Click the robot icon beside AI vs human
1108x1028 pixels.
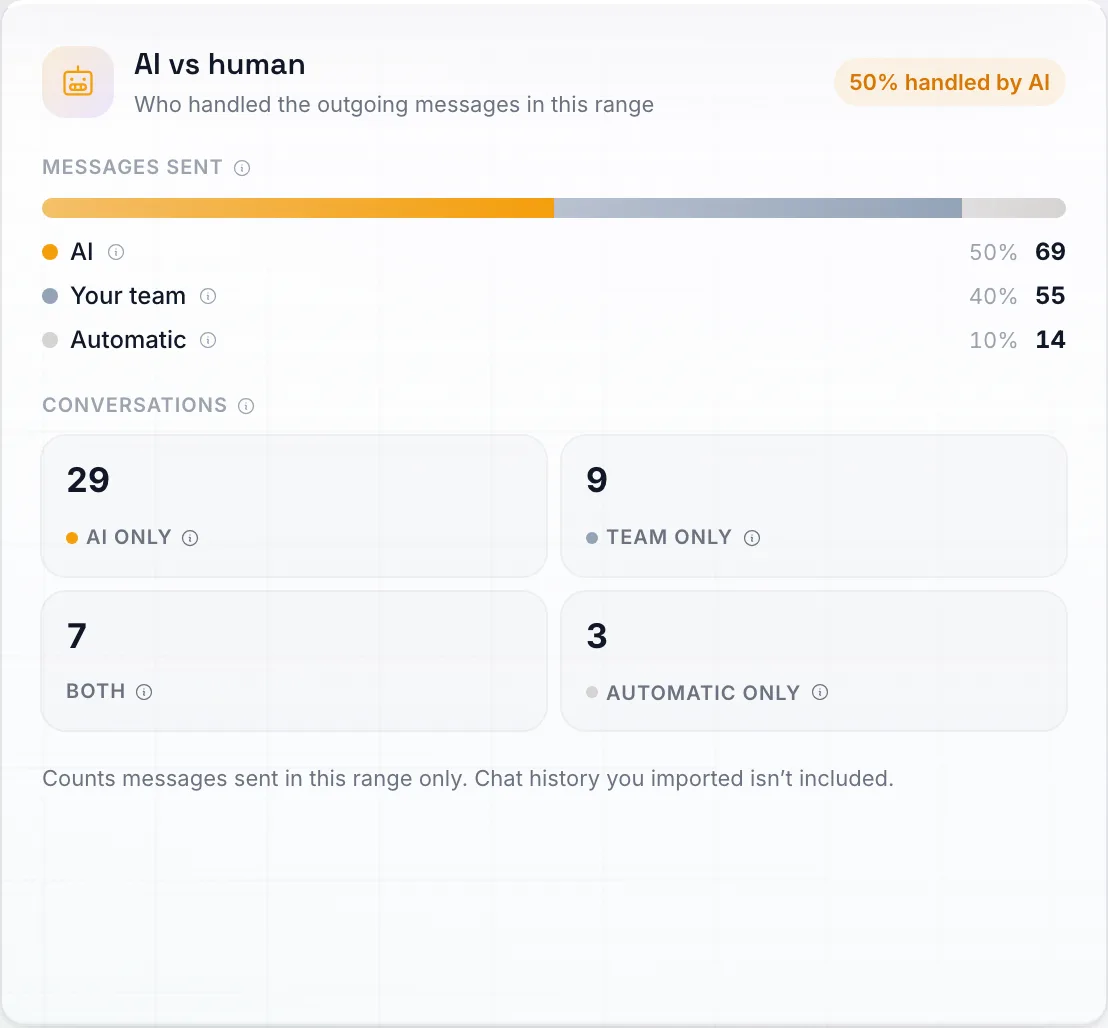click(78, 82)
